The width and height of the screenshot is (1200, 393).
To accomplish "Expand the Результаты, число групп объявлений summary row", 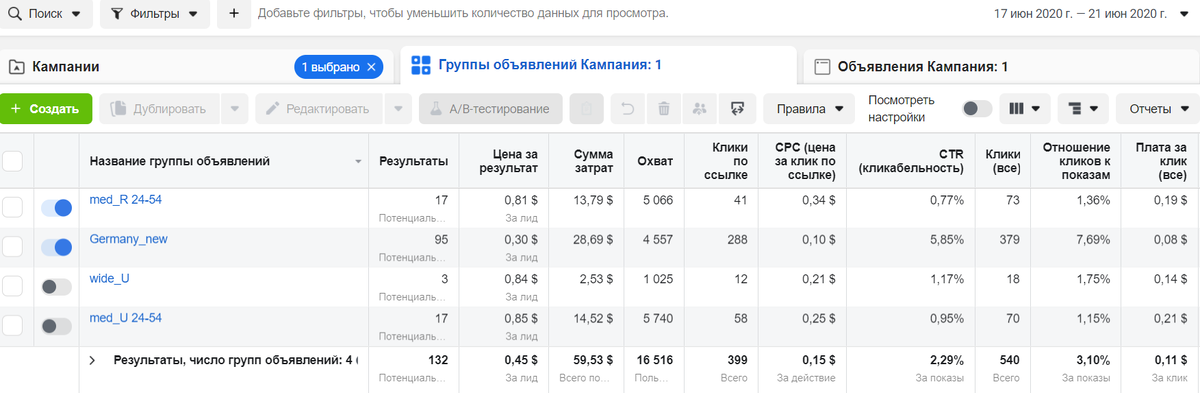I will 92,359.
